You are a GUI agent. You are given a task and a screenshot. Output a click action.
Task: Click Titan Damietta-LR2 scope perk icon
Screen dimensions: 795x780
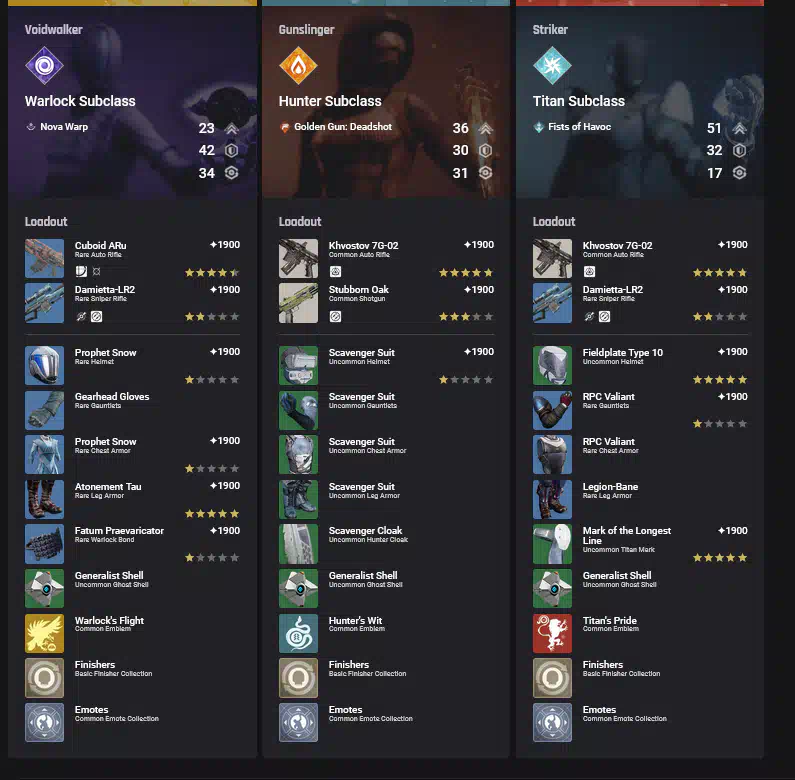(589, 316)
